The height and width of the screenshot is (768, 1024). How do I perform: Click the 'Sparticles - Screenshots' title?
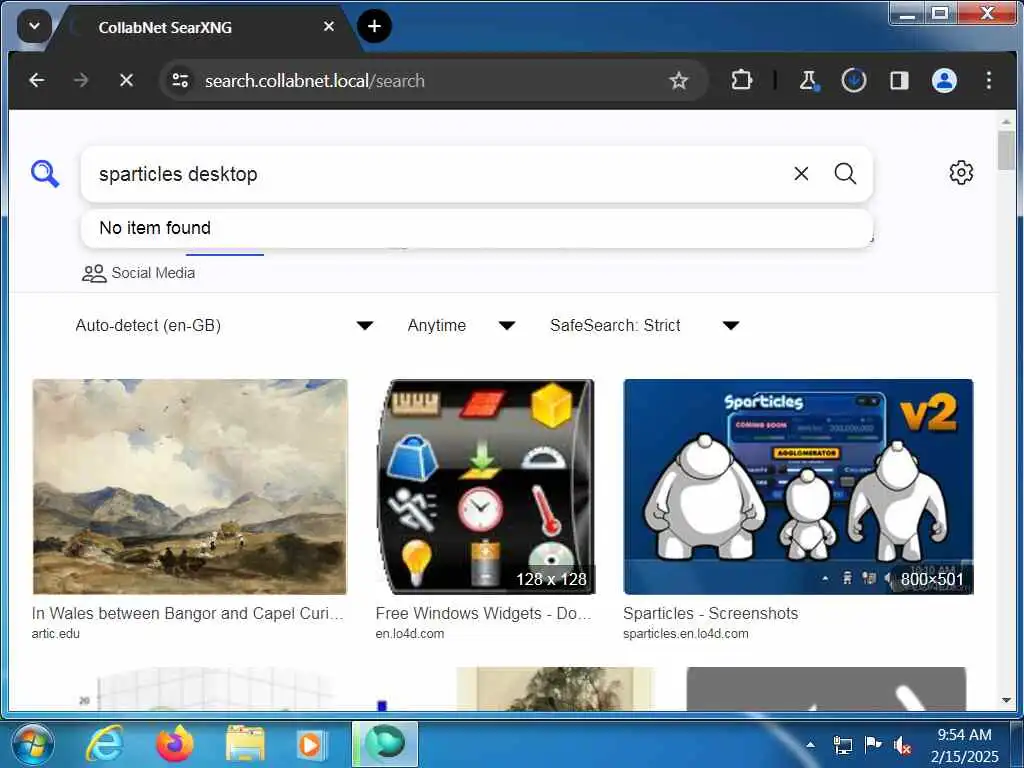pos(711,613)
